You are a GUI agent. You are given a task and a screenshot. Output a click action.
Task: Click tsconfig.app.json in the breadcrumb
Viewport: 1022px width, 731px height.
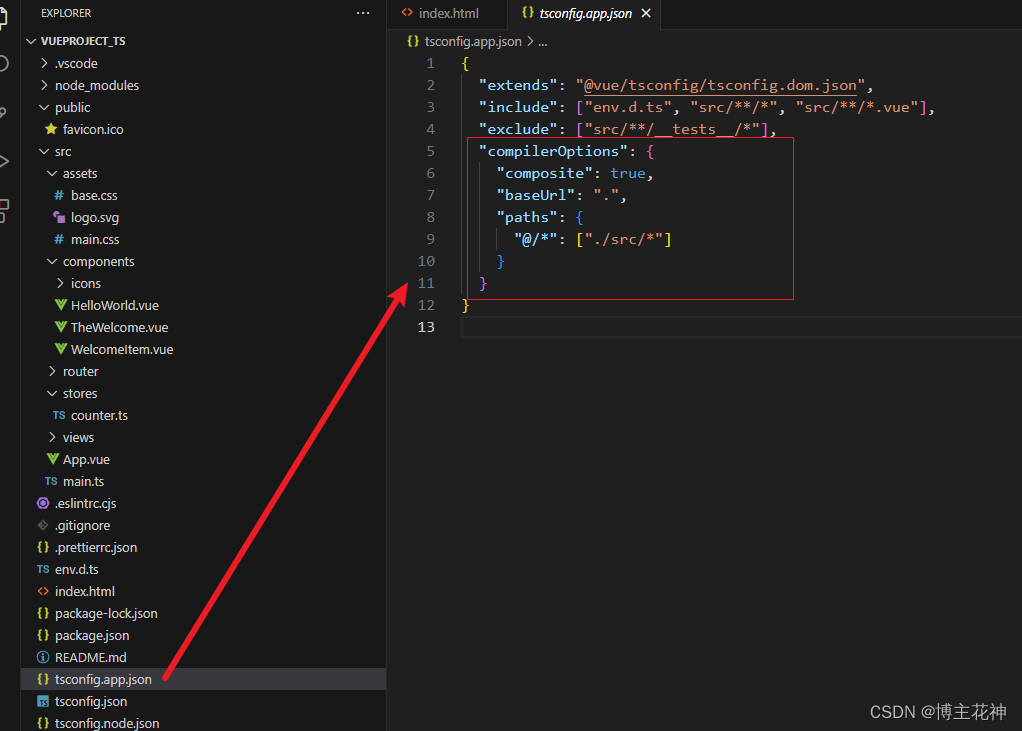pos(473,42)
